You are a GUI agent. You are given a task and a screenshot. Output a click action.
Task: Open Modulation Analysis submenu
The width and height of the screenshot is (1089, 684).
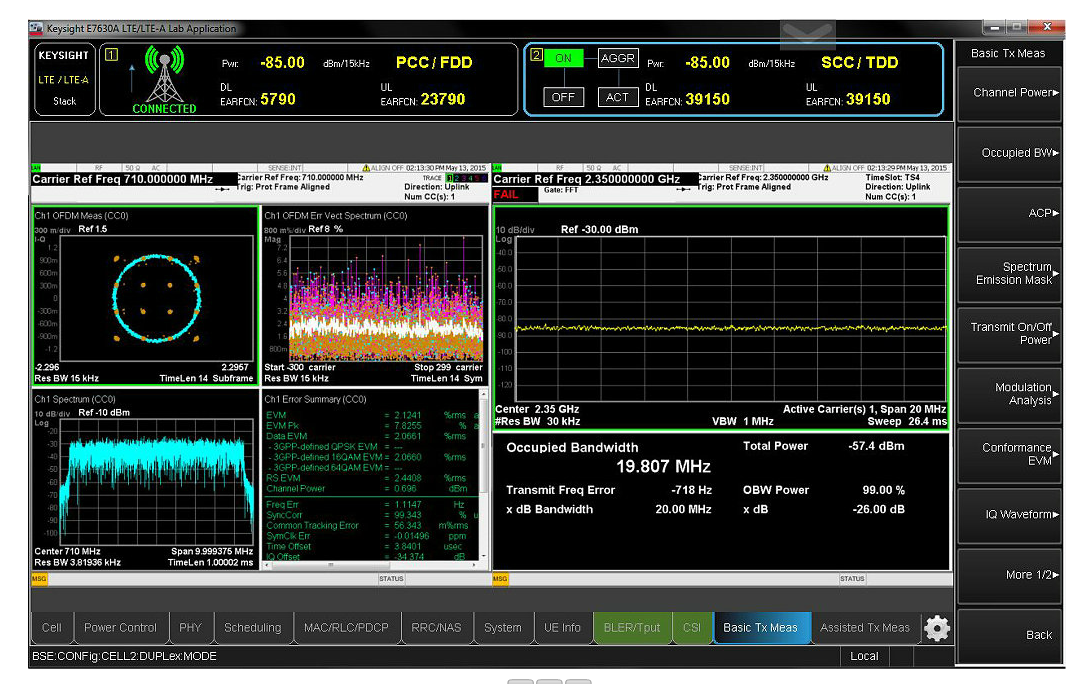click(1009, 394)
